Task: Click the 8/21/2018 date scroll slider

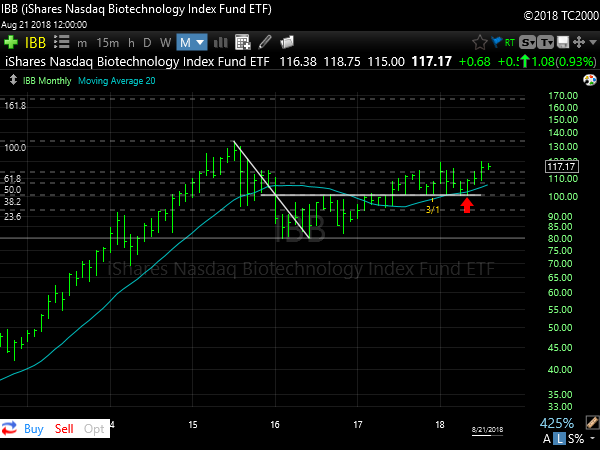Action: [x=488, y=430]
